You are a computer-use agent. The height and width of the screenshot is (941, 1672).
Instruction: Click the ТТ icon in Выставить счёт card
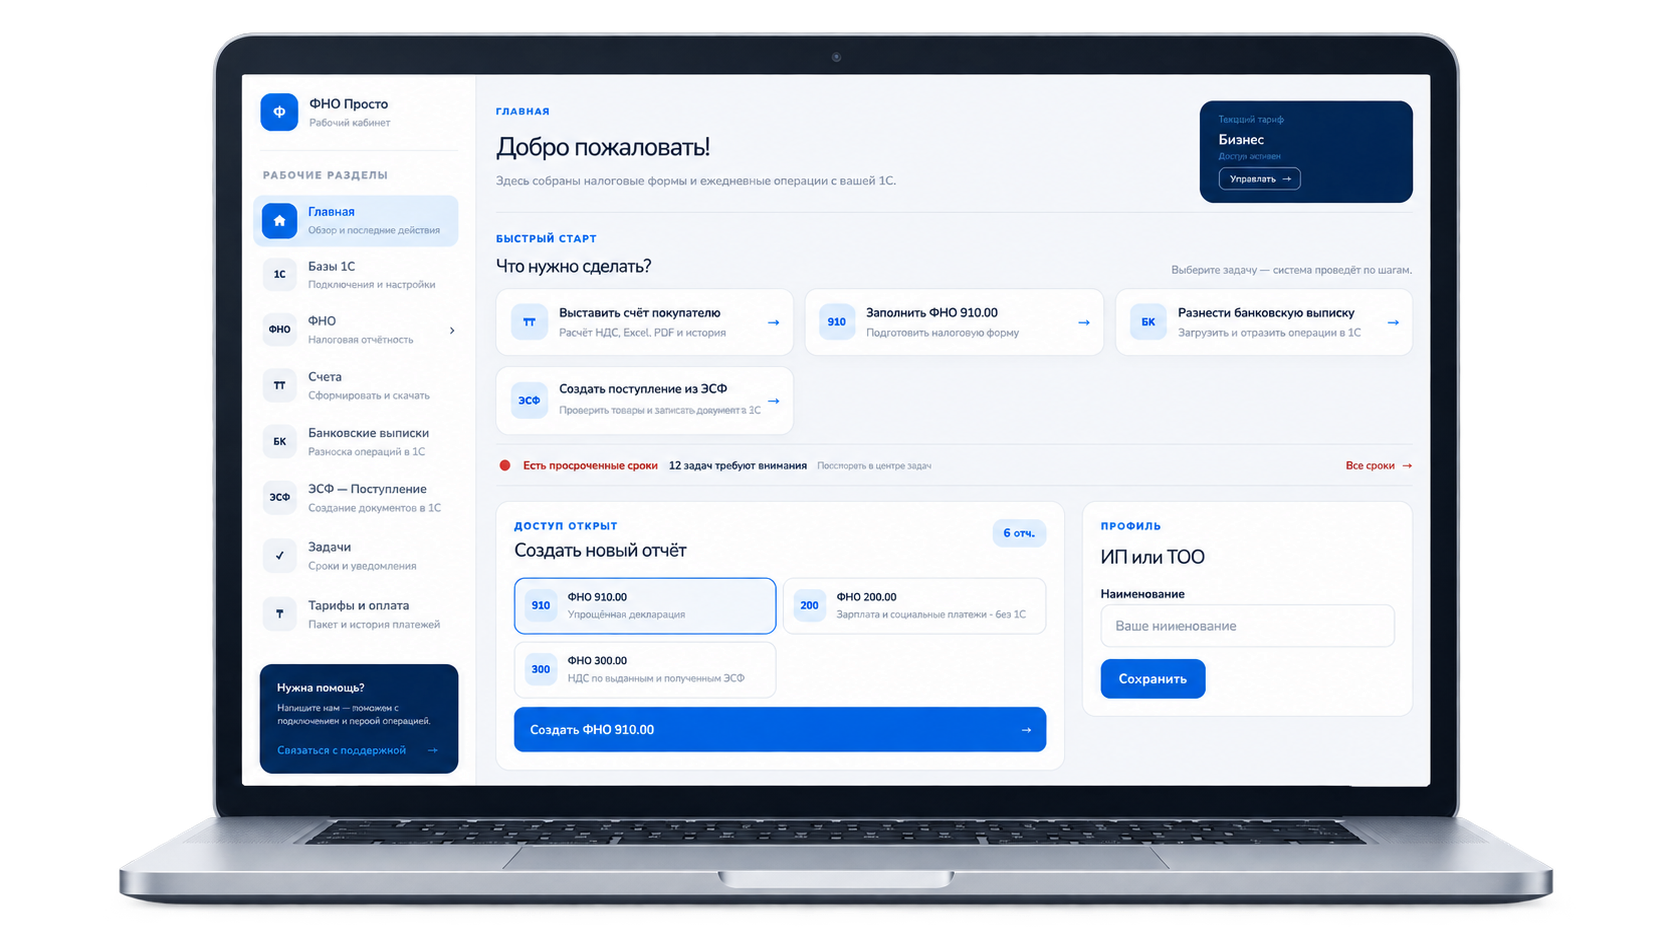529,322
